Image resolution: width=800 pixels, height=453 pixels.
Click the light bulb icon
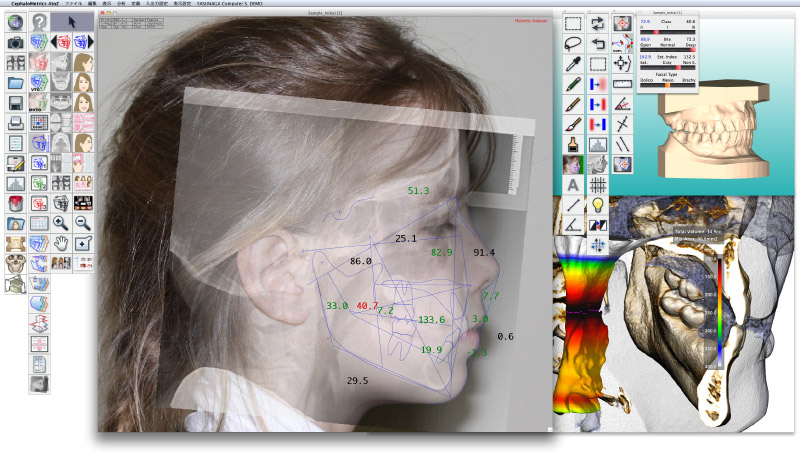[597, 205]
